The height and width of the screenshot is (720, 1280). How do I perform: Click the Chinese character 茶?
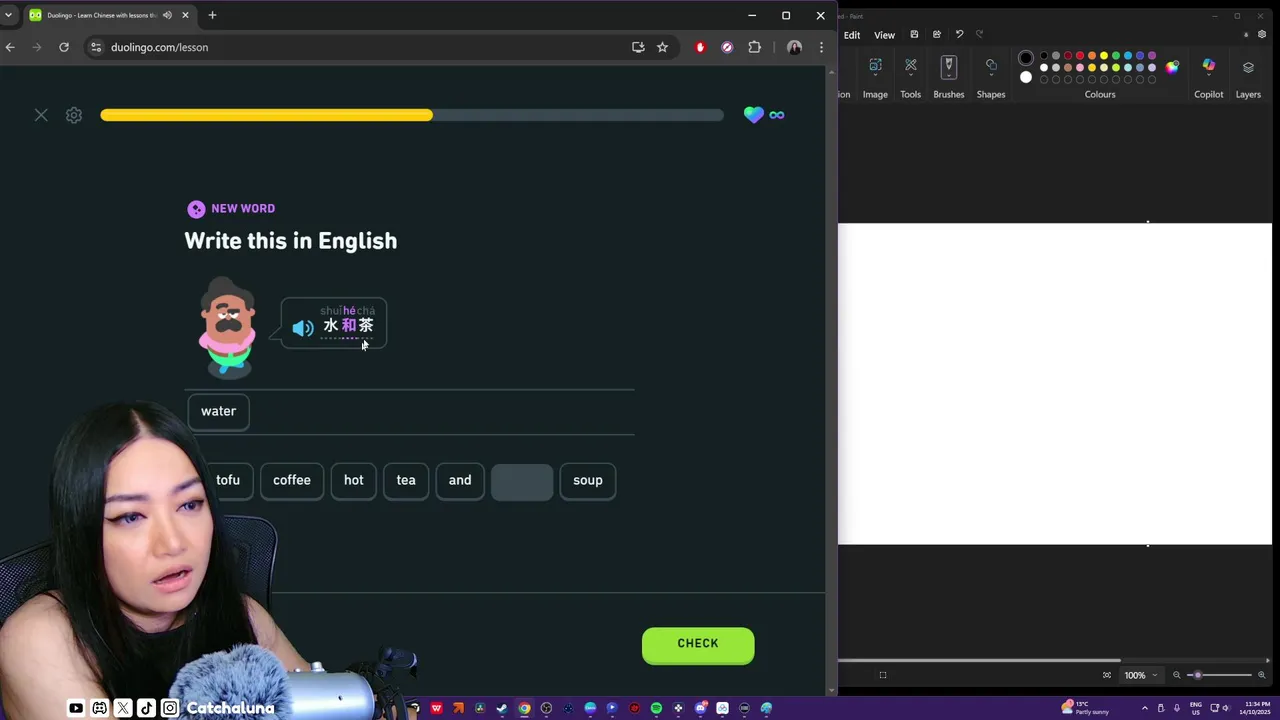tap(365, 325)
